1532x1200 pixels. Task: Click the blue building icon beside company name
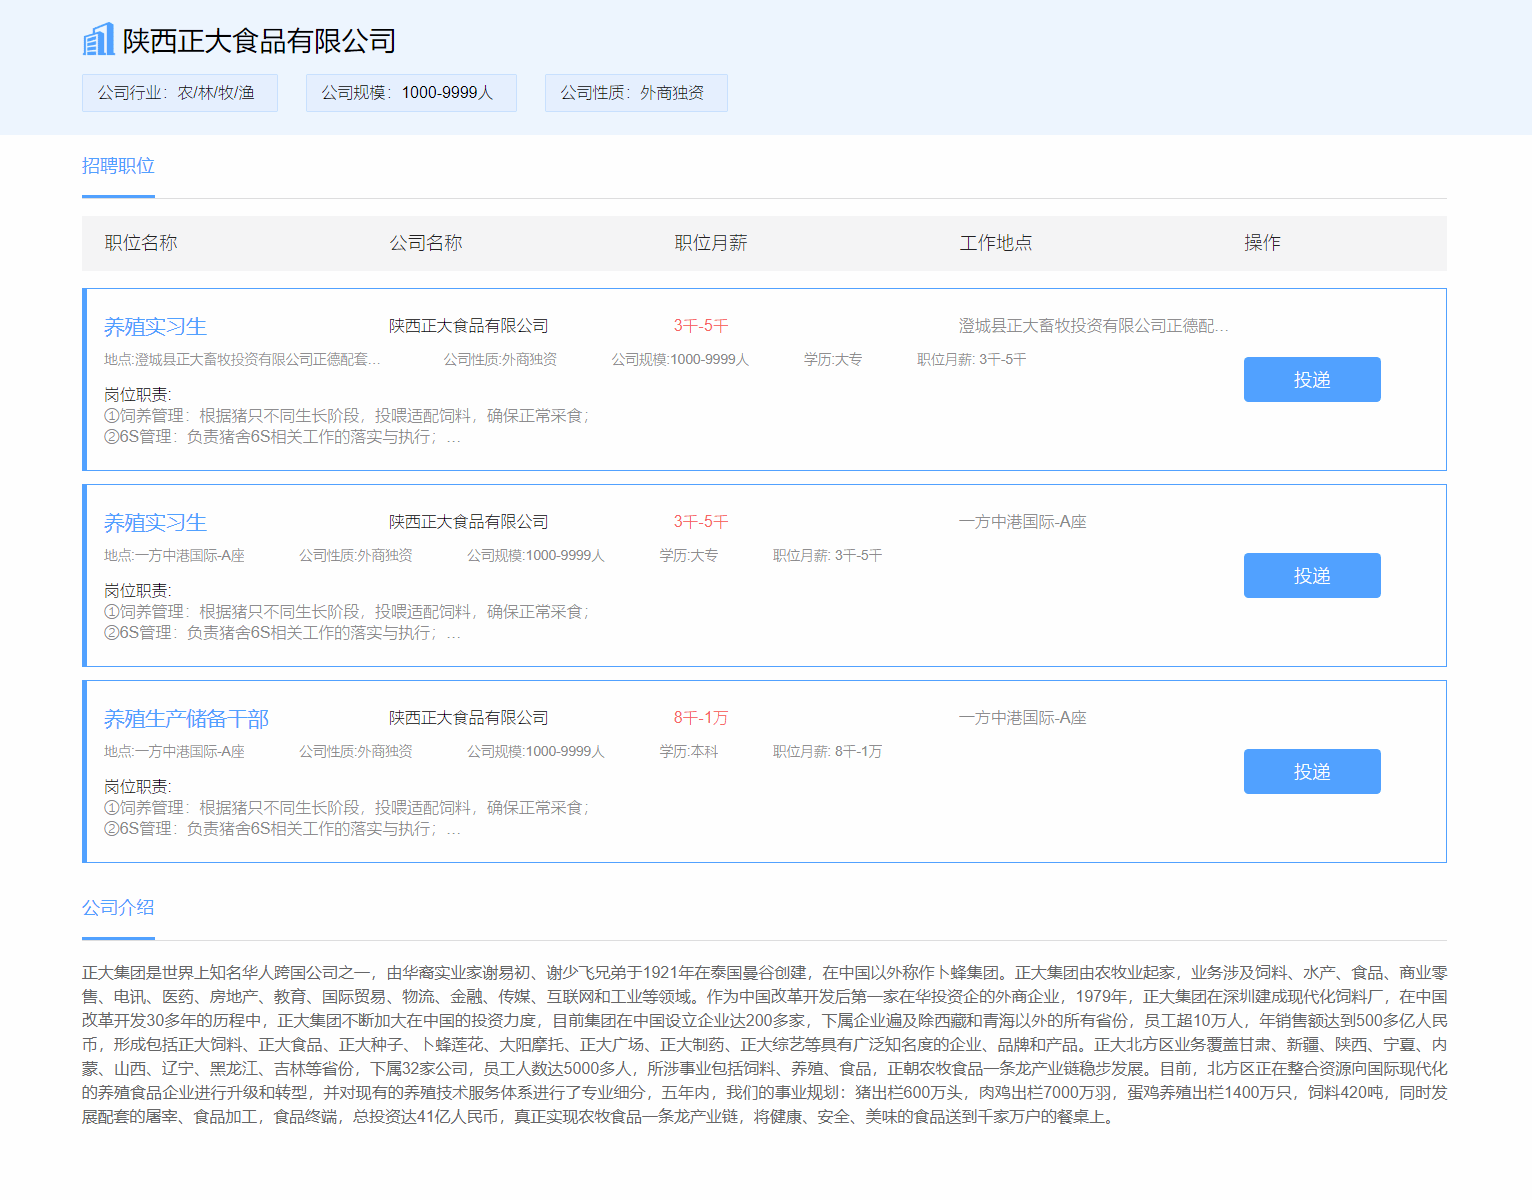(98, 40)
